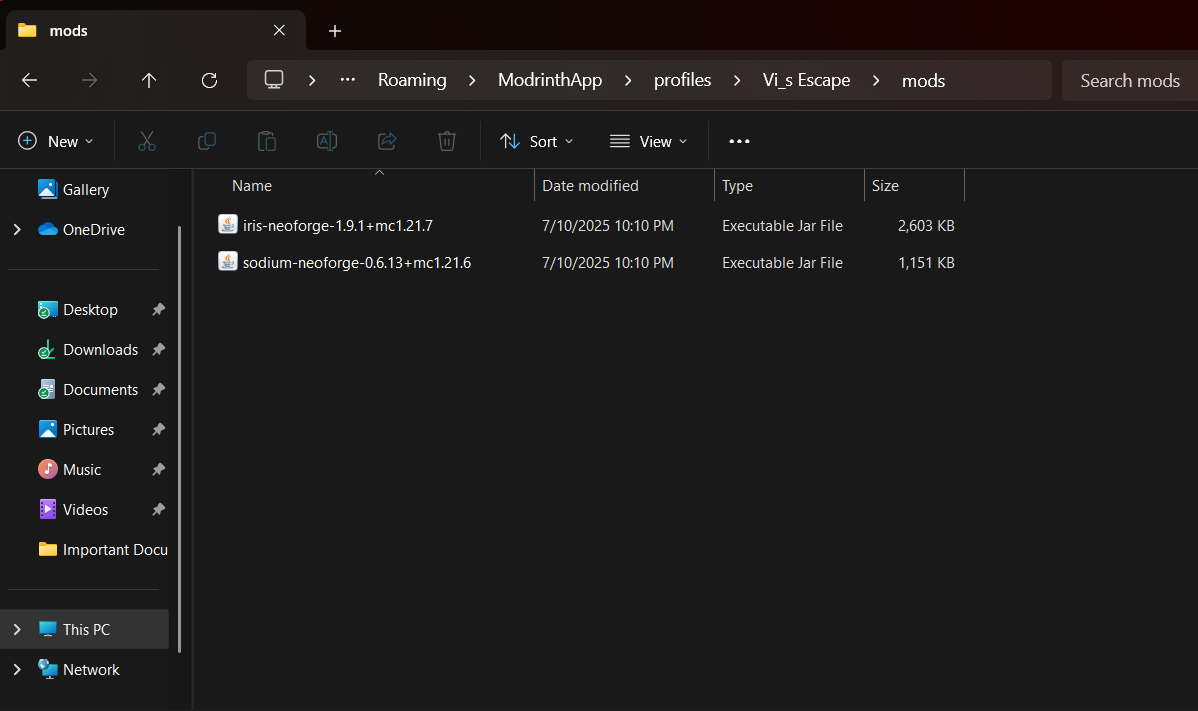Open Videos in the sidebar

[x=85, y=509]
